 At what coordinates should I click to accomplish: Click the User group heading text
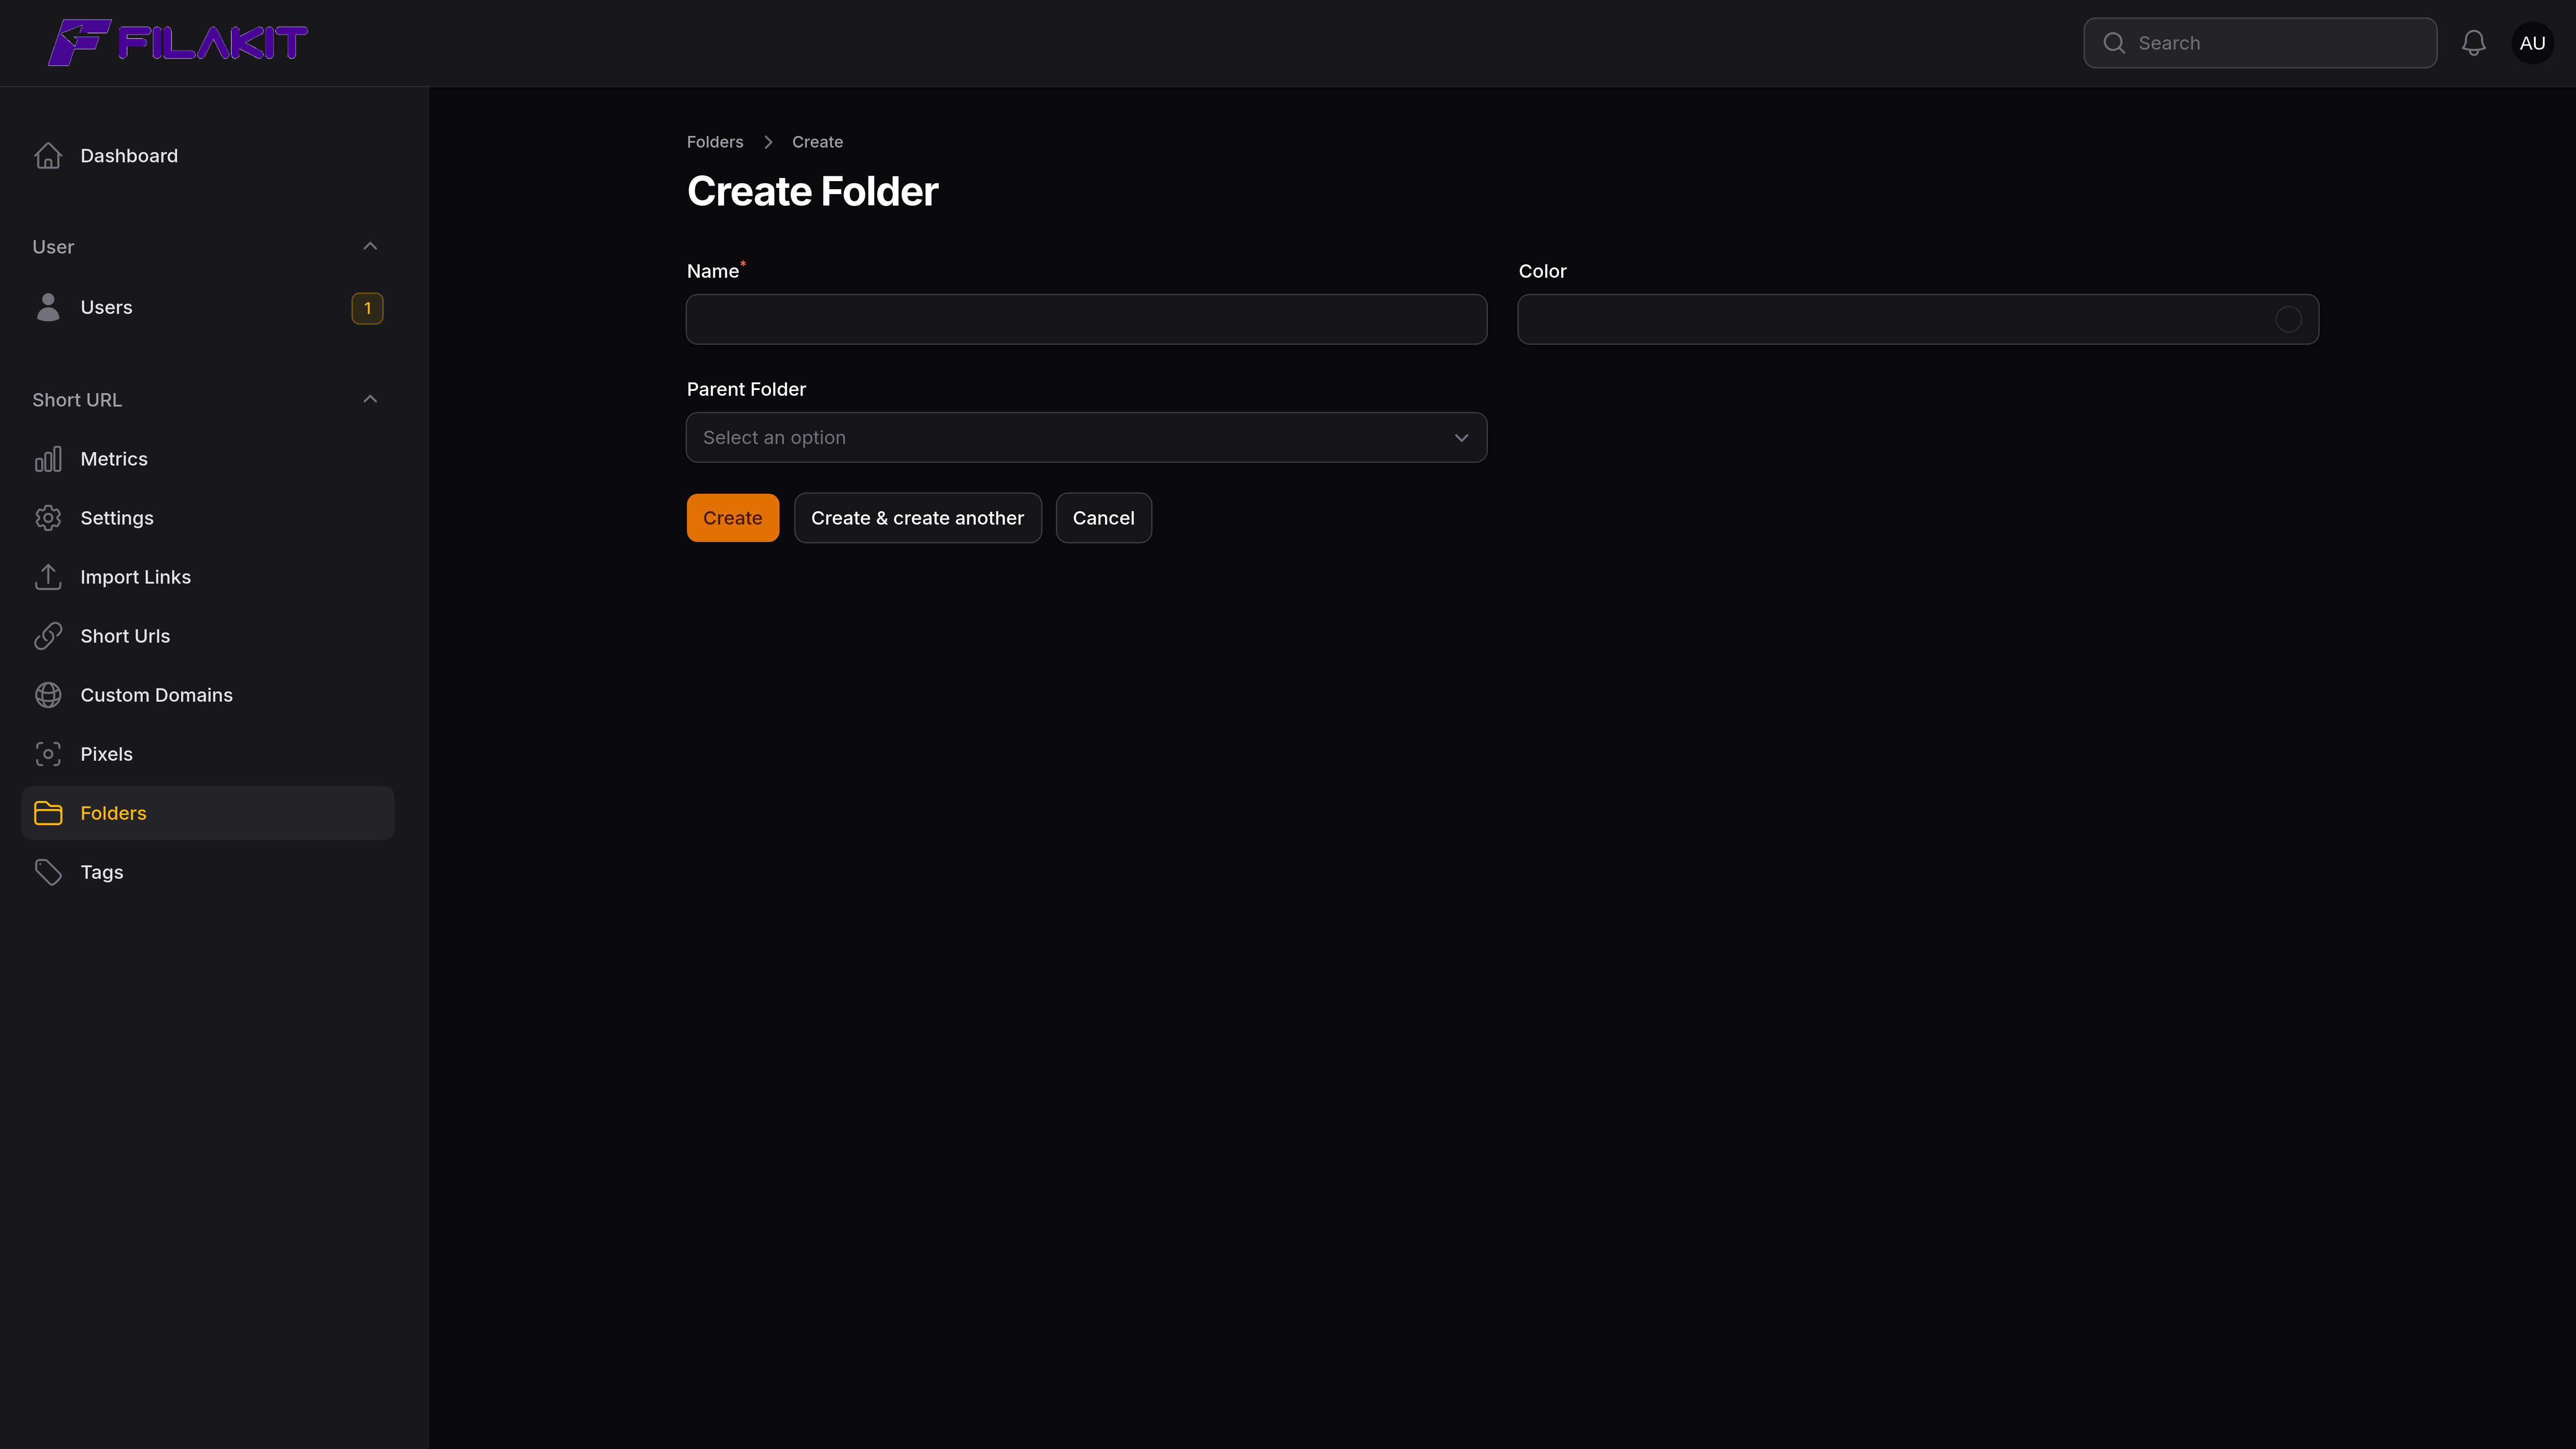pyautogui.click(x=53, y=247)
